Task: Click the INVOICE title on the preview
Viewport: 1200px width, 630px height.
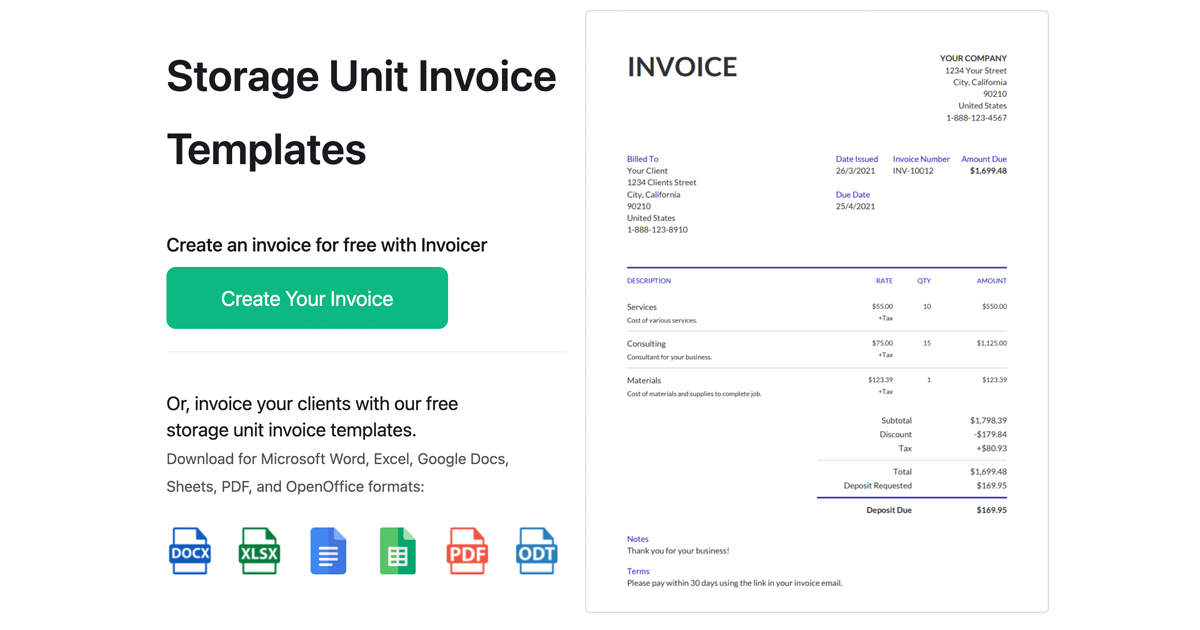Action: (682, 67)
